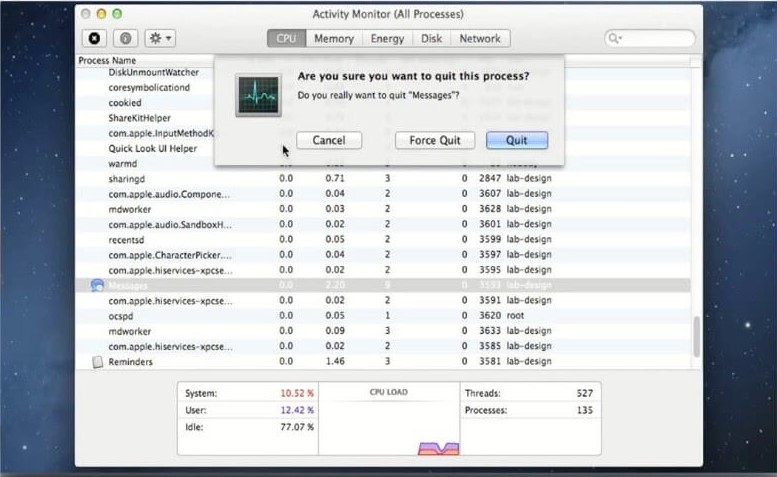Image resolution: width=777 pixels, height=477 pixels.
Task: Confirm with the Quit button
Action: tap(517, 140)
